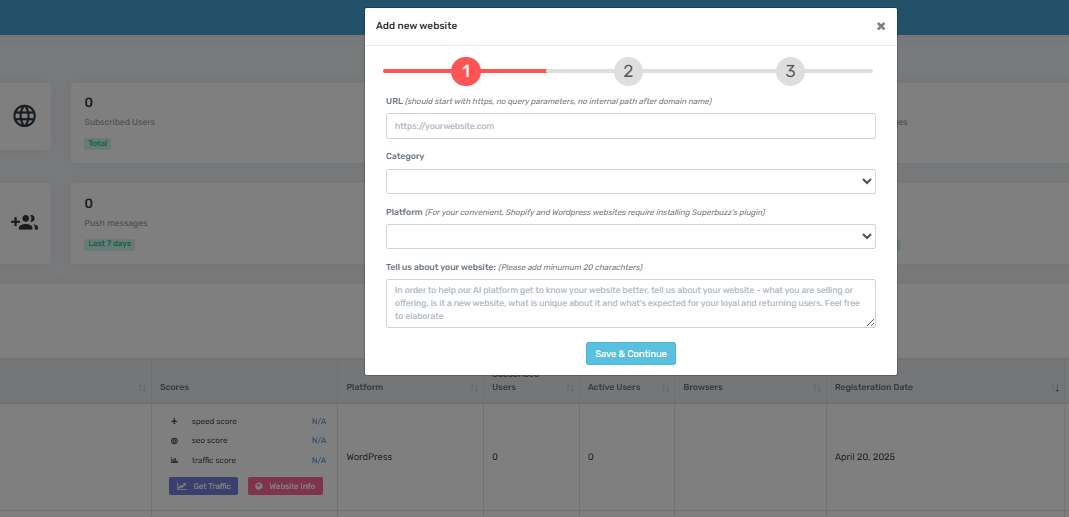1069x517 pixels.
Task: Click the seo score globe icon
Action: pos(174,441)
